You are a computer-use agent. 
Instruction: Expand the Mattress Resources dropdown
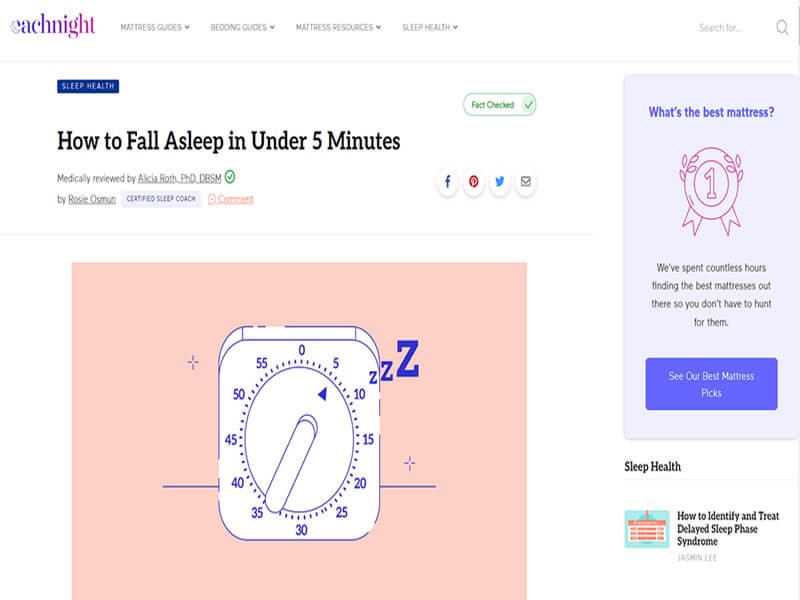tap(338, 27)
